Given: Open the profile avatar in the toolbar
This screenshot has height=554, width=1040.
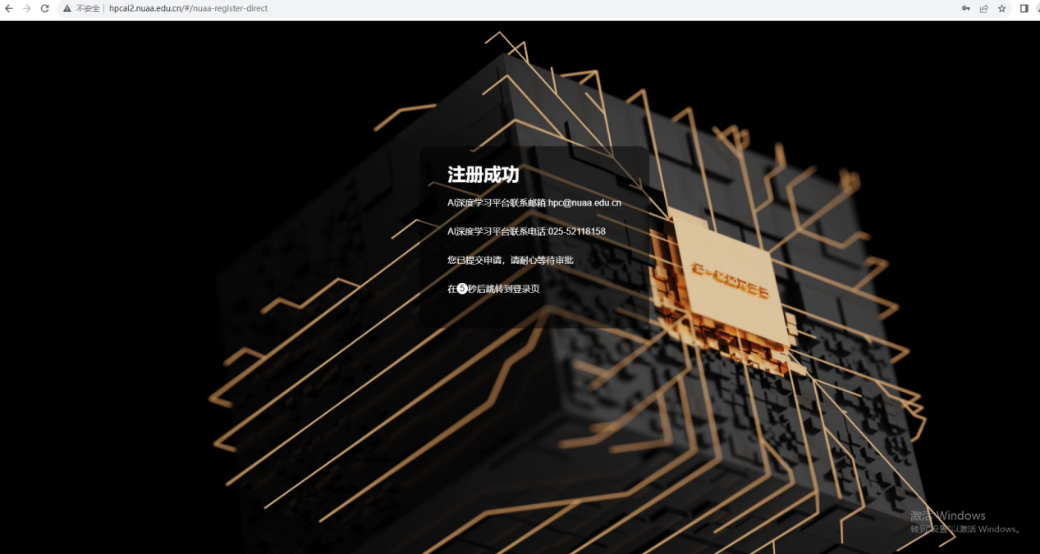Looking at the screenshot, I should tap(1037, 8).
